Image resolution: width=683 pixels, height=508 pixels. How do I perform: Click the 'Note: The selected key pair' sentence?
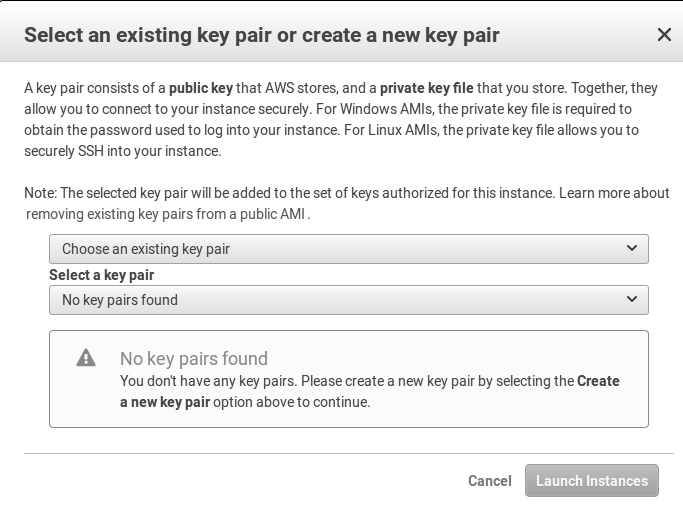tap(289, 193)
